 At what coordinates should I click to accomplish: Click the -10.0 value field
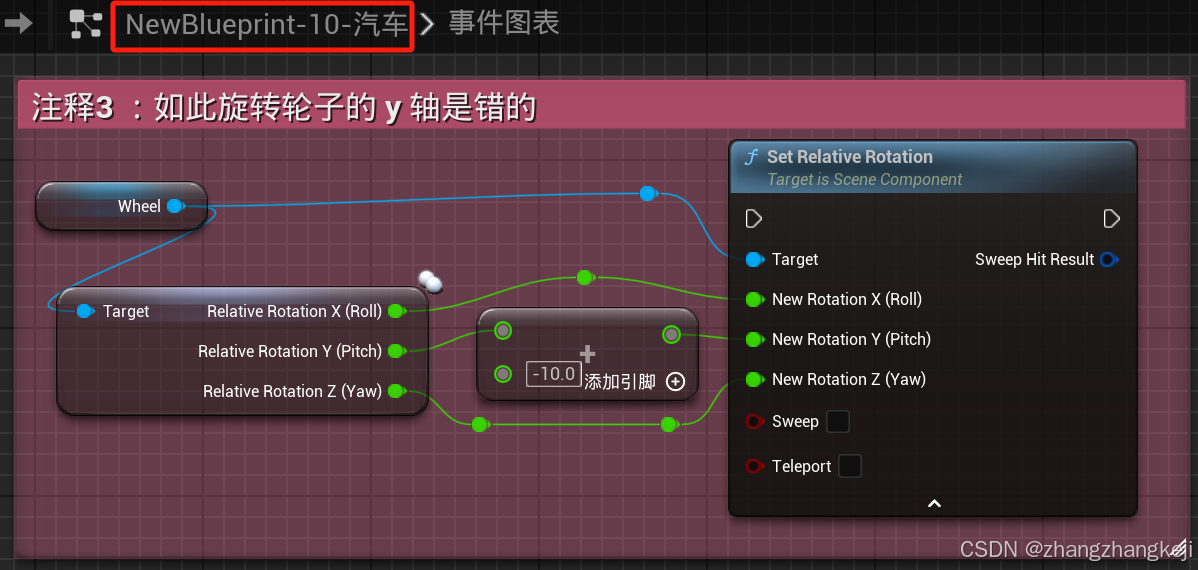[554, 374]
